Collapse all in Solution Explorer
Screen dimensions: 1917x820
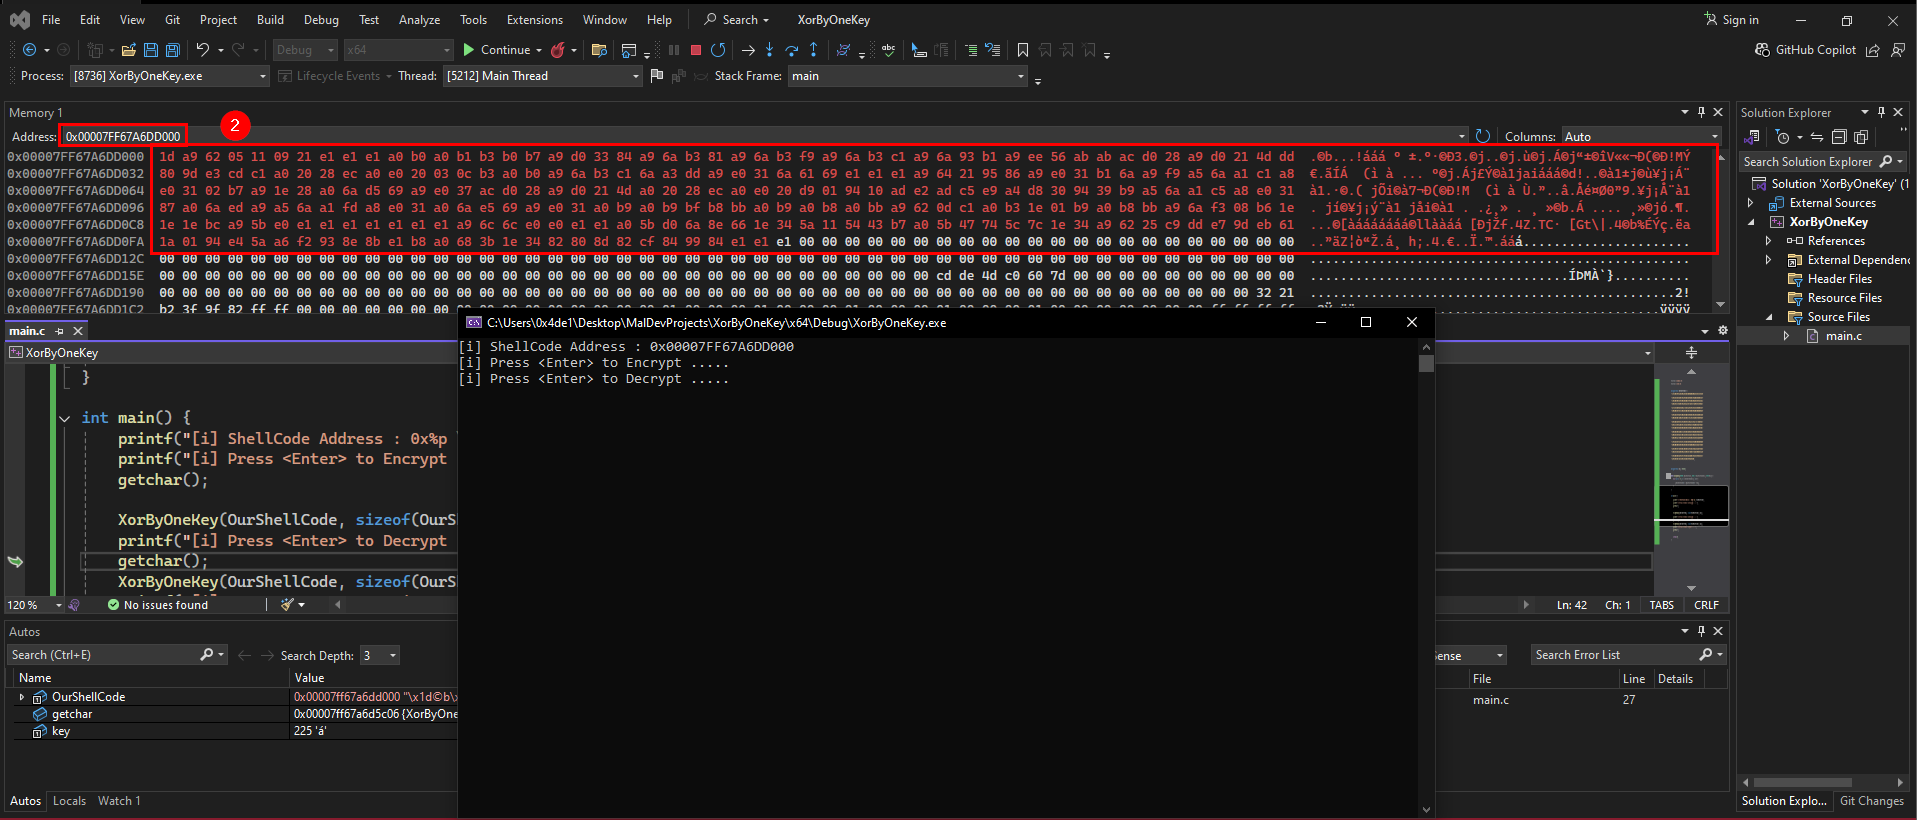[x=1839, y=137]
